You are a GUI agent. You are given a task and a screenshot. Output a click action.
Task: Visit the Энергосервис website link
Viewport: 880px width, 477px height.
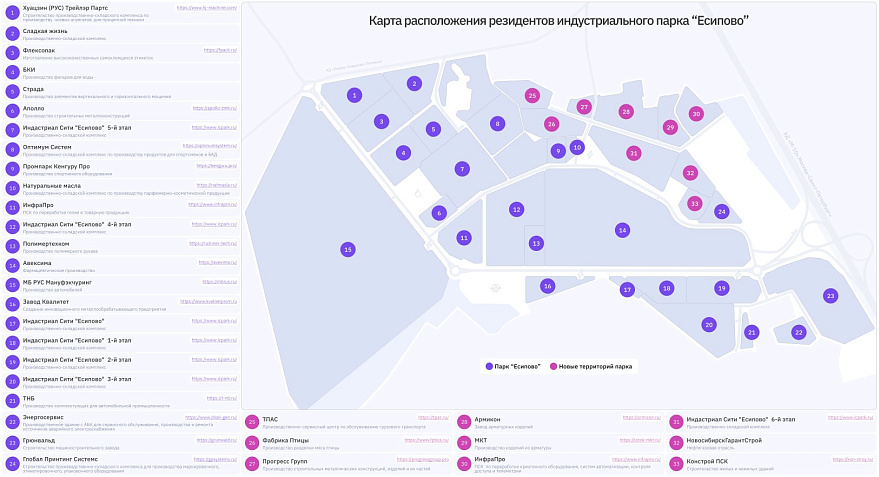[x=211, y=418]
